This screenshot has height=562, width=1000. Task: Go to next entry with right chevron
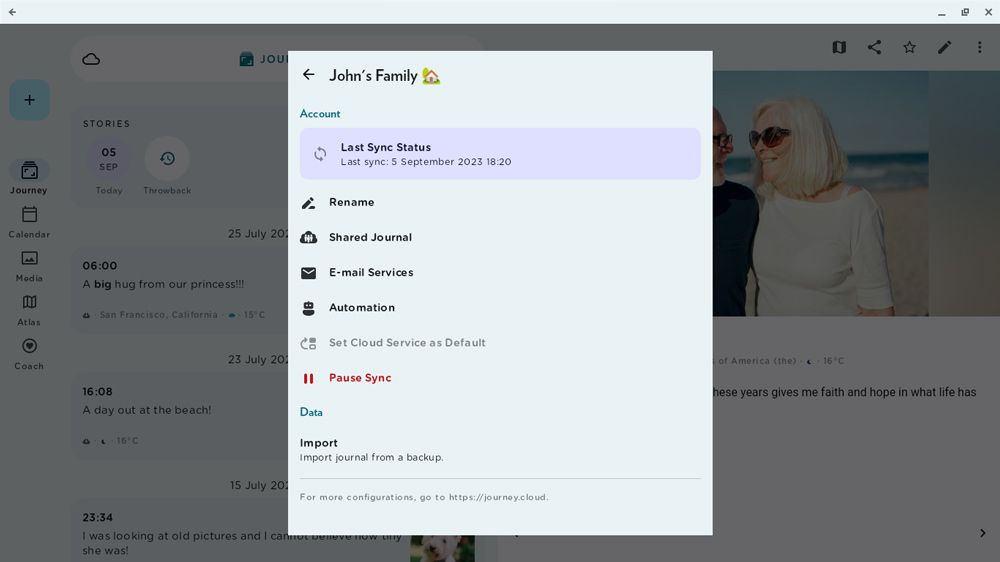click(x=983, y=533)
